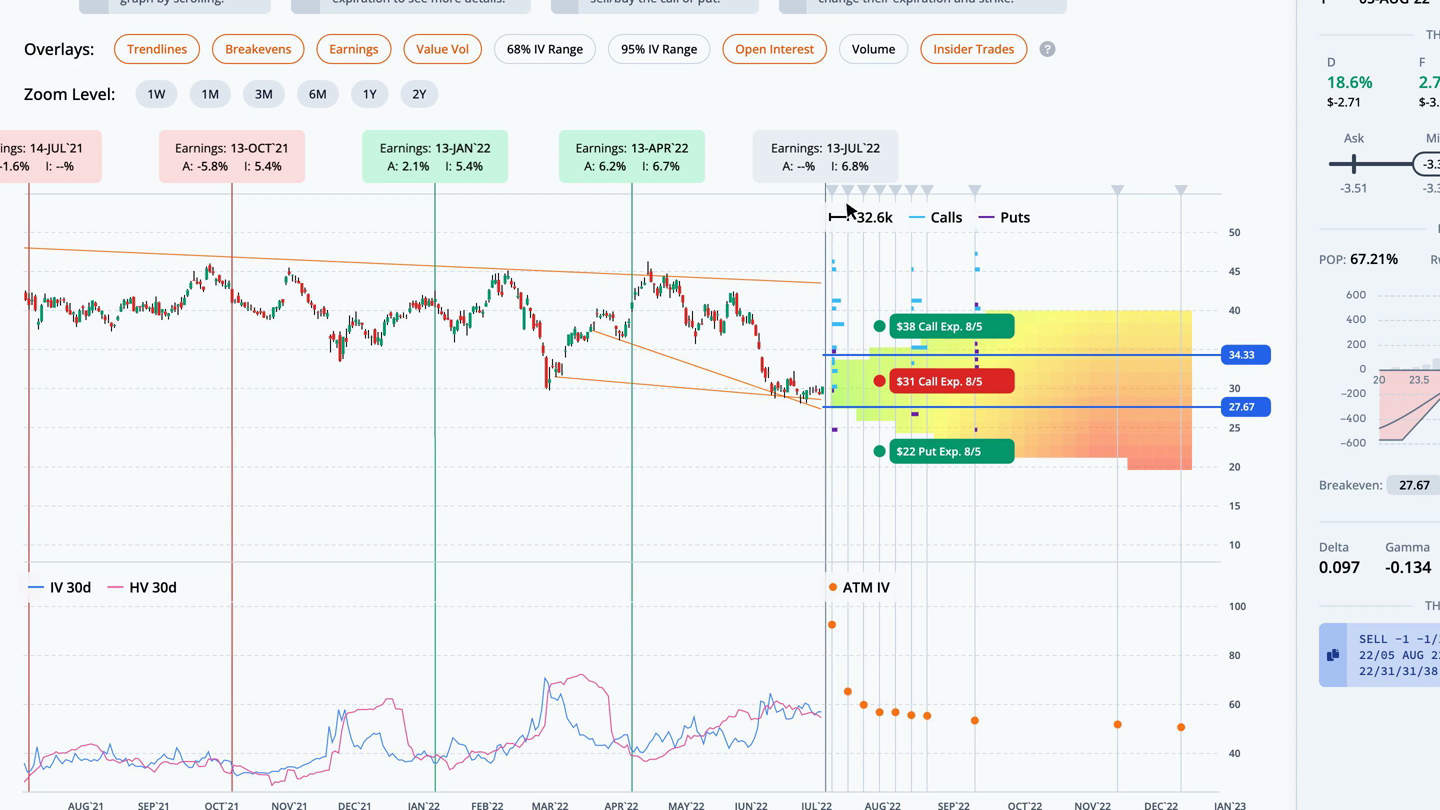Click the Calls legend entry
Image resolution: width=1440 pixels, height=810 pixels.
[936, 217]
